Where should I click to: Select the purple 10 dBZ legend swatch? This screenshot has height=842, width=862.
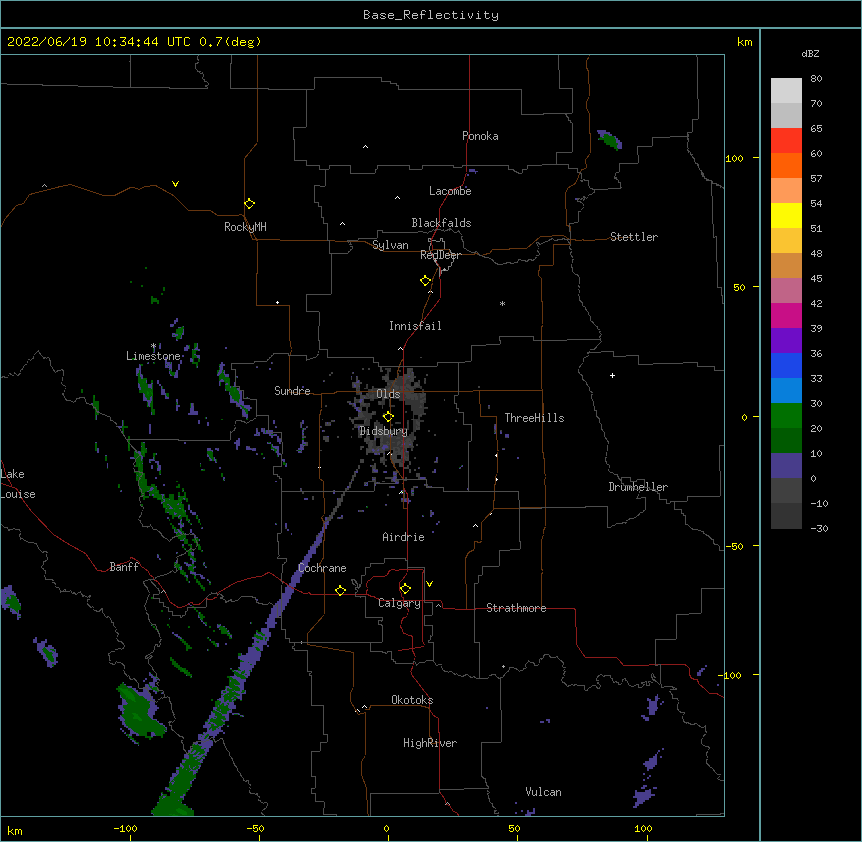coord(786,466)
